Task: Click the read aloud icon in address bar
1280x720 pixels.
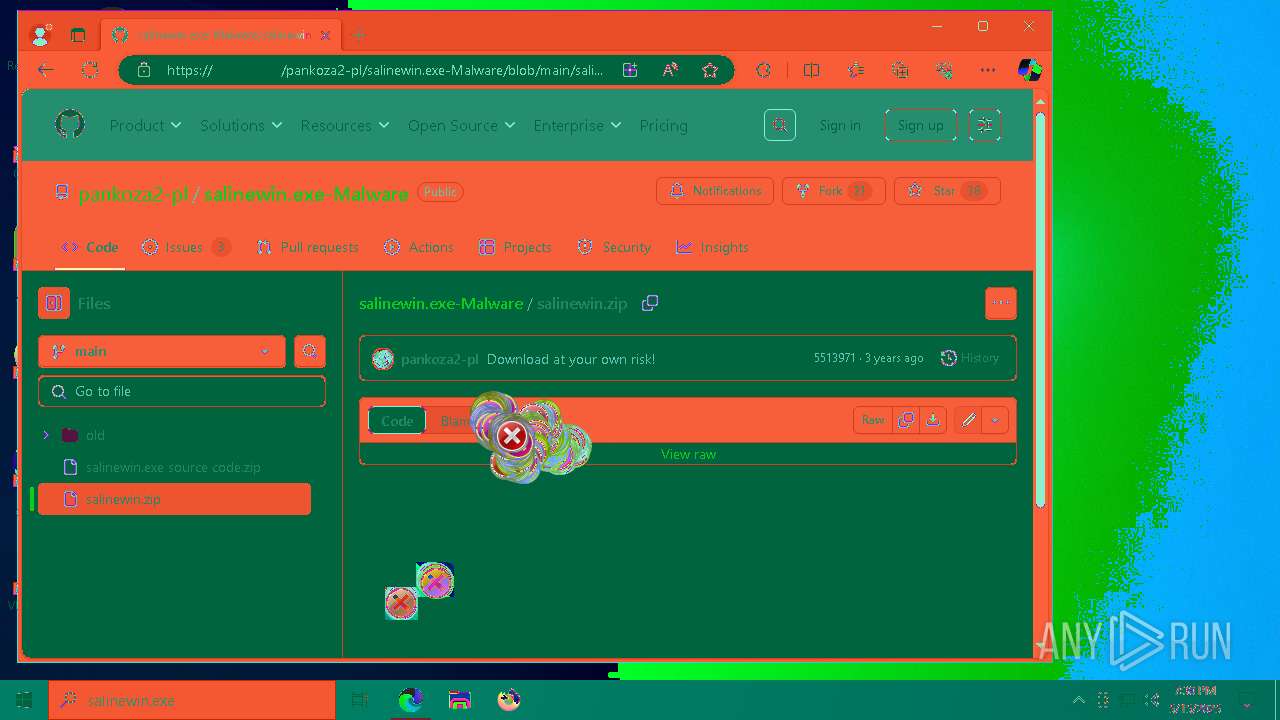Action: tap(670, 70)
